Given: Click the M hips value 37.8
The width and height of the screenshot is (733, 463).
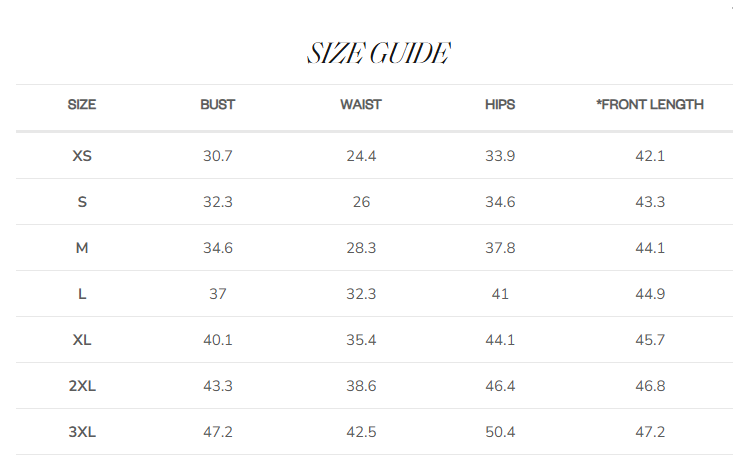Looking at the screenshot, I should (500, 248).
